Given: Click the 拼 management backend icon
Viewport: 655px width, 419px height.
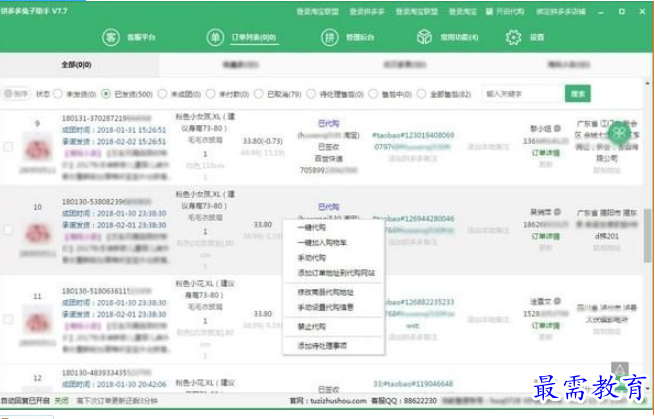Looking at the screenshot, I should click(x=330, y=37).
